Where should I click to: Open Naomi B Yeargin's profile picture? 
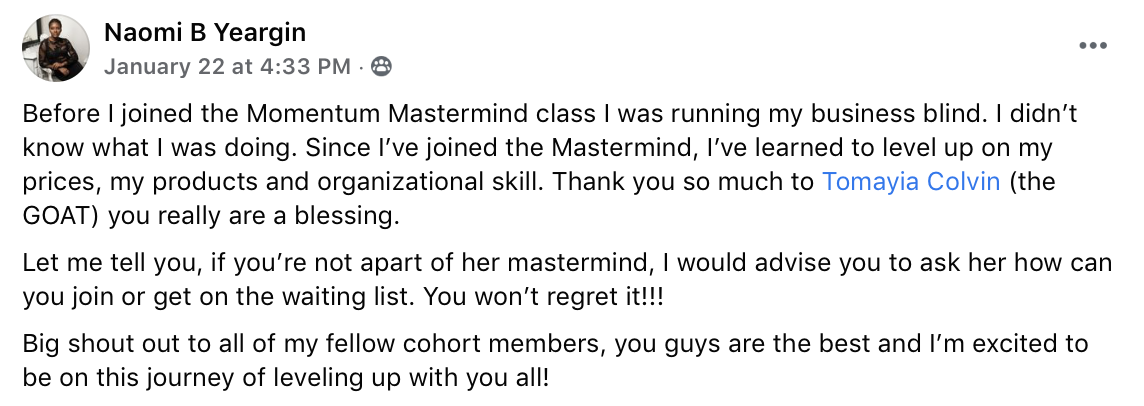pos(56,48)
